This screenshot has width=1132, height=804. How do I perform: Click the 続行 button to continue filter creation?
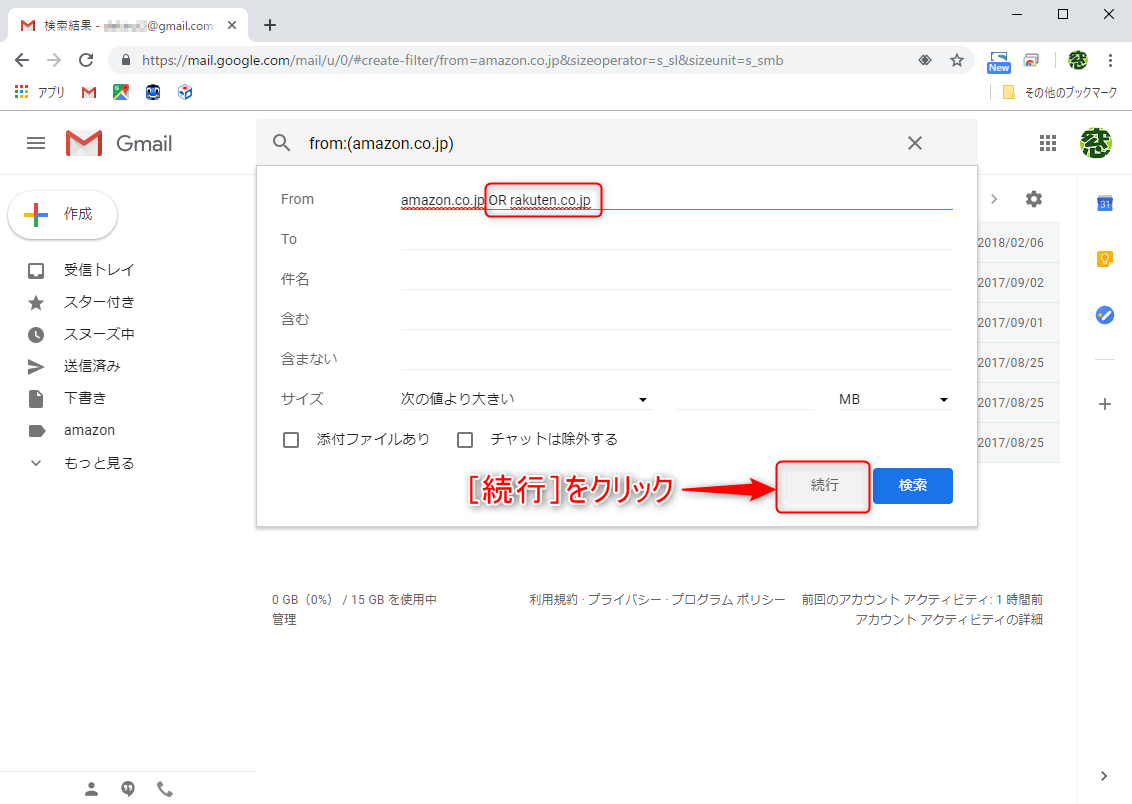pos(823,485)
